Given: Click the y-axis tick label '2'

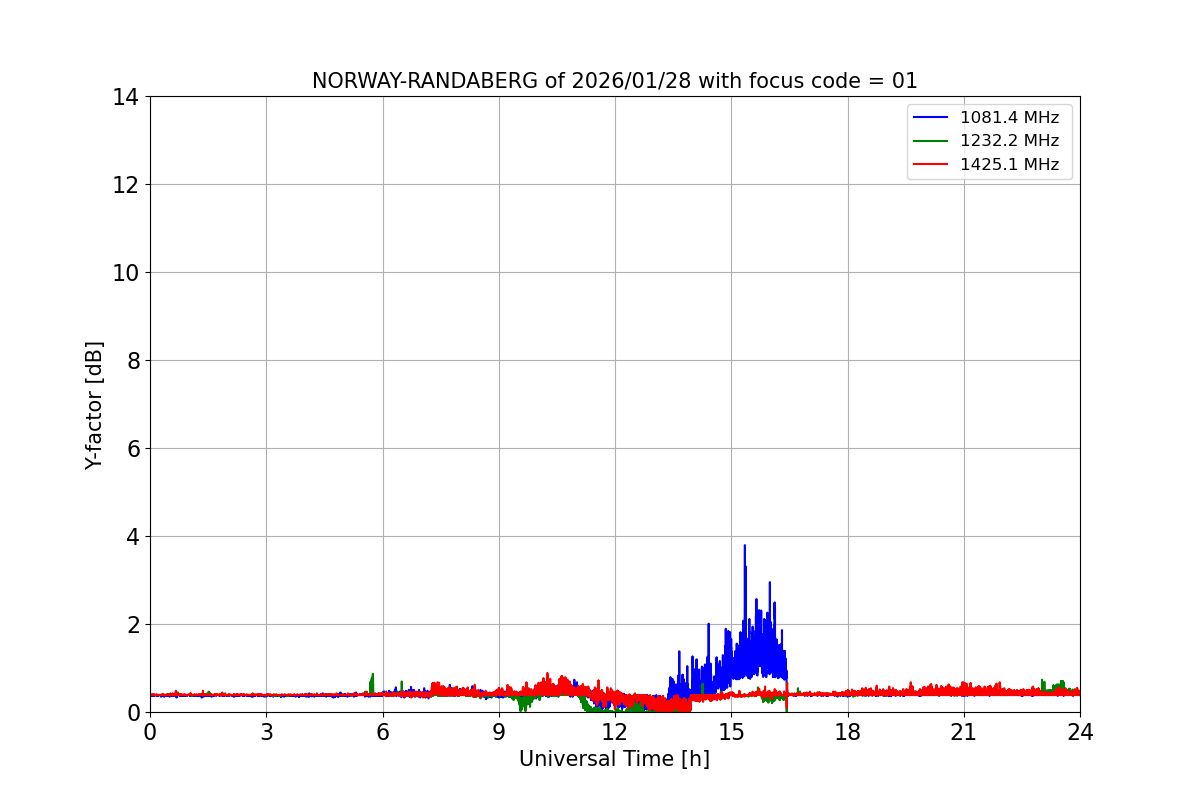Looking at the screenshot, I should (132, 625).
